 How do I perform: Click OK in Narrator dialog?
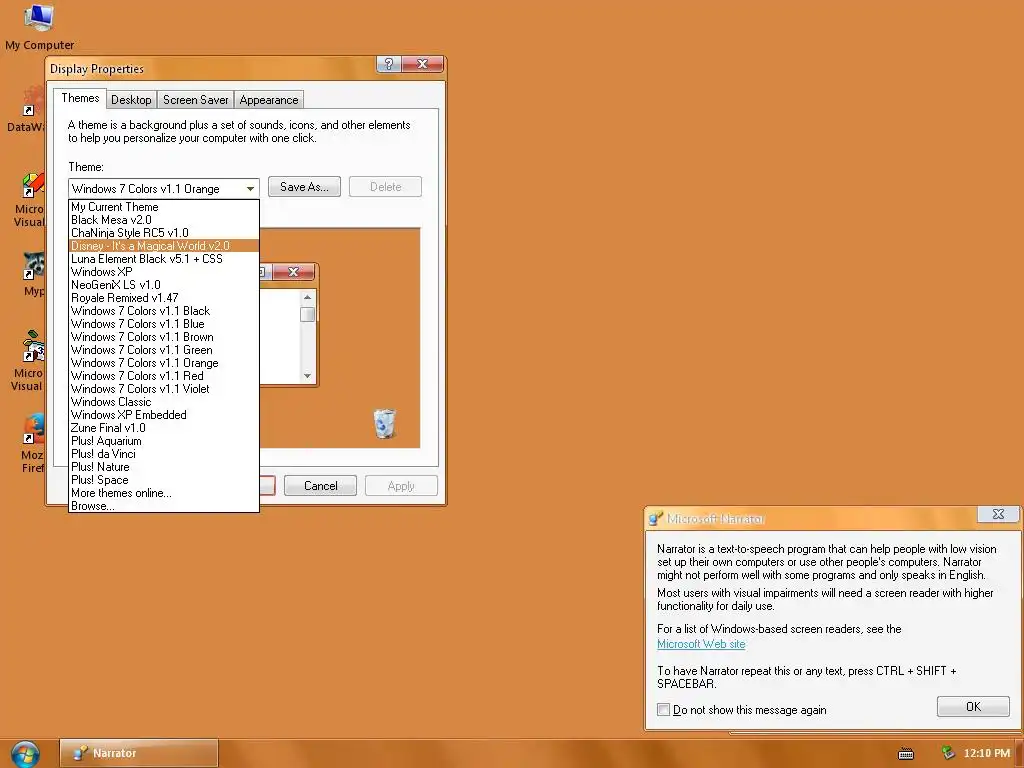(973, 707)
